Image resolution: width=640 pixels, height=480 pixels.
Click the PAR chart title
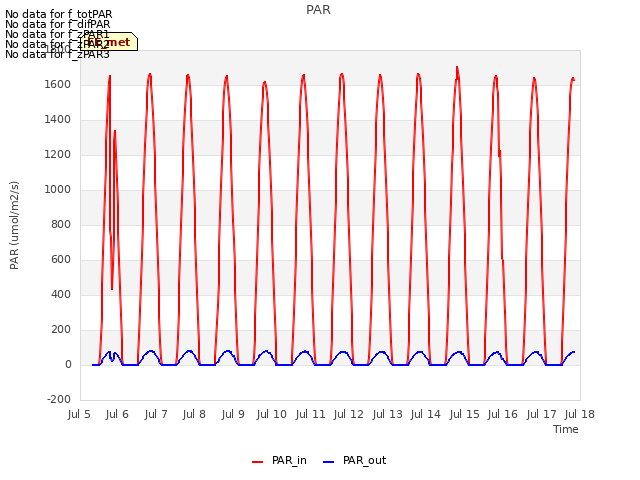318,10
